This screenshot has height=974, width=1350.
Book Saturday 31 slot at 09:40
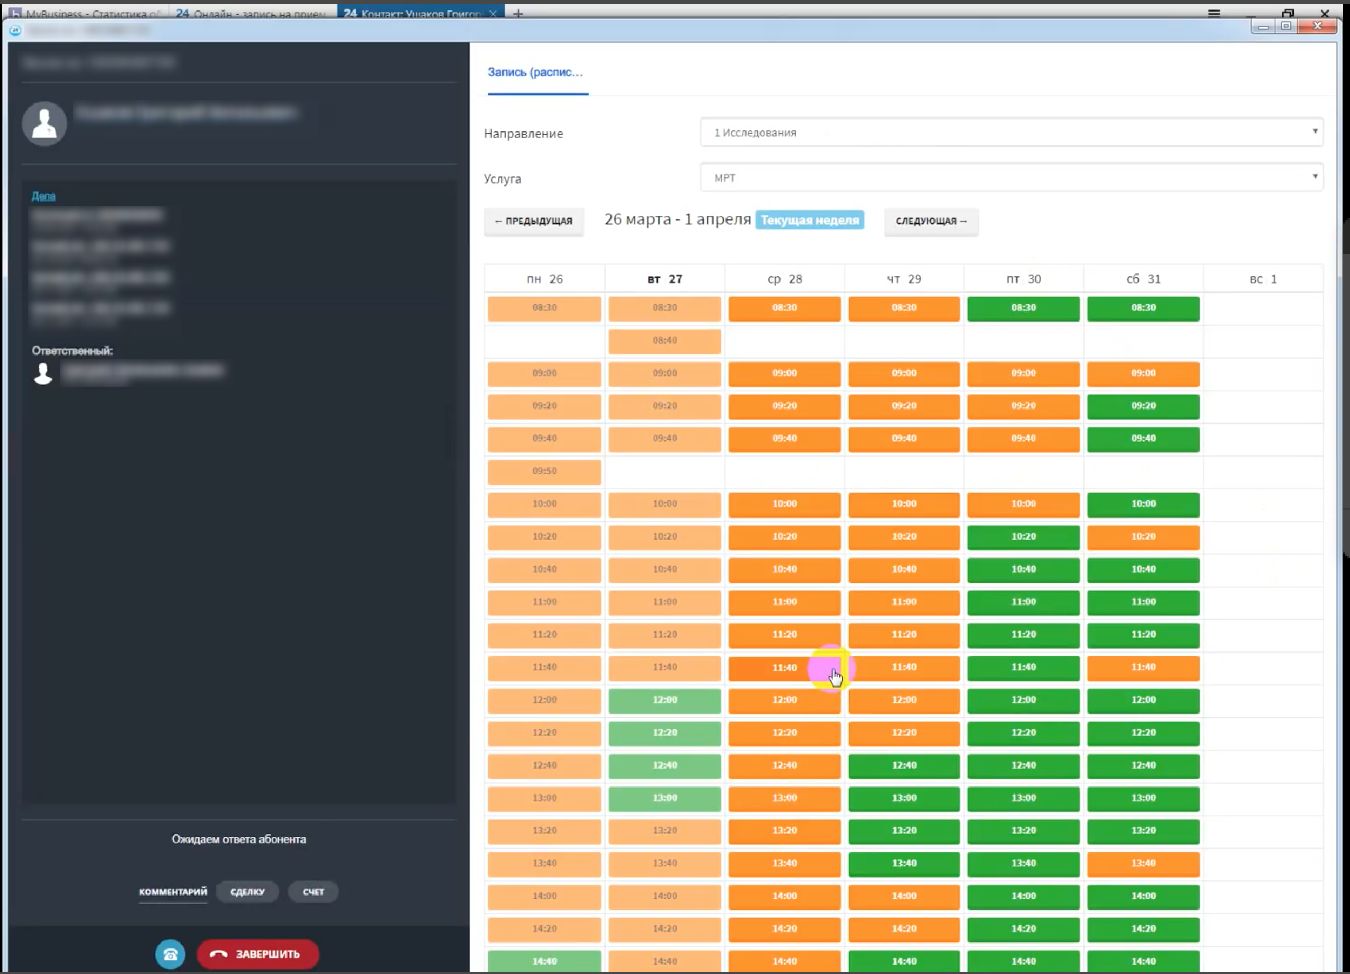coord(1143,439)
